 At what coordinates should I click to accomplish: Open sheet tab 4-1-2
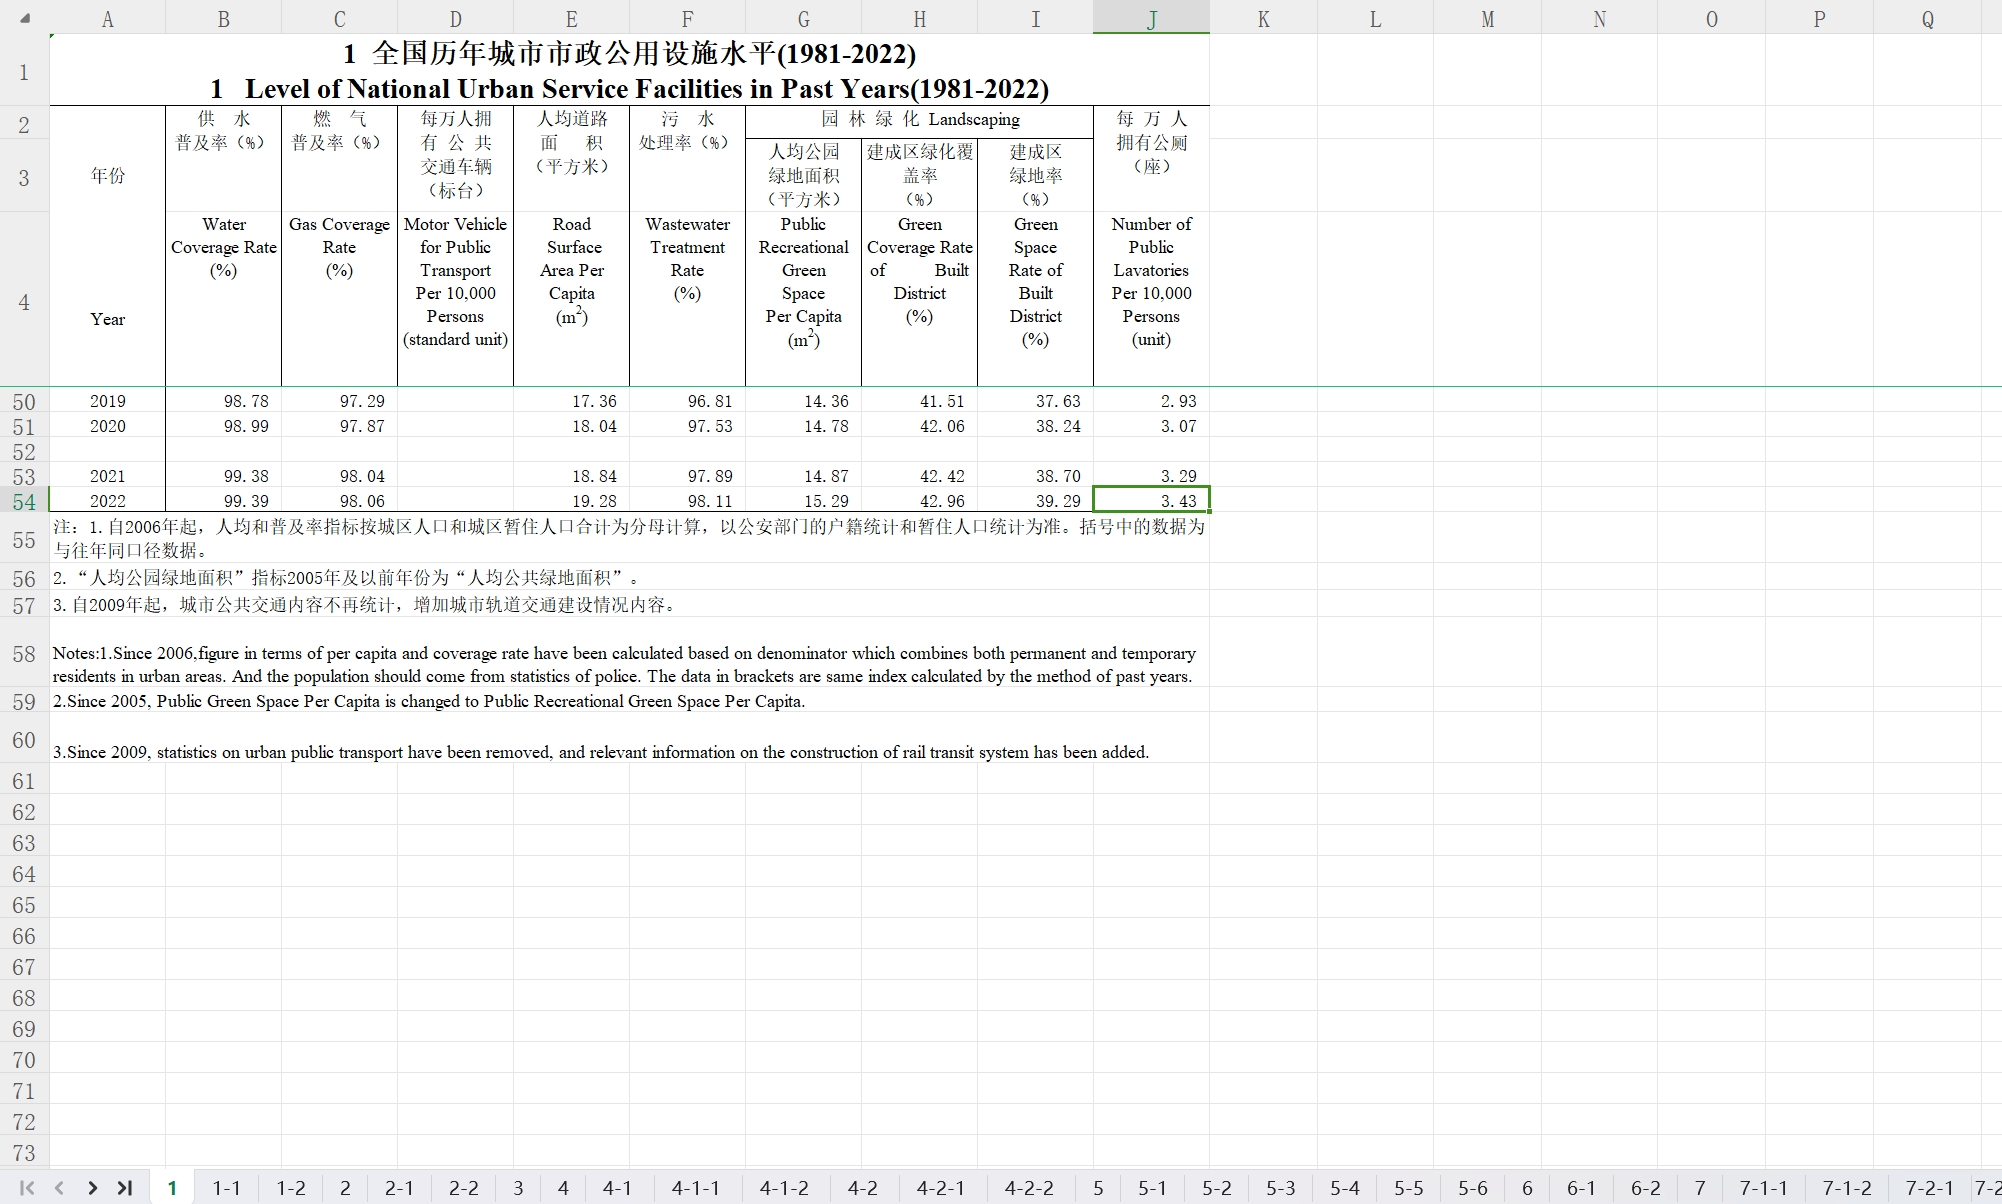tap(784, 1188)
